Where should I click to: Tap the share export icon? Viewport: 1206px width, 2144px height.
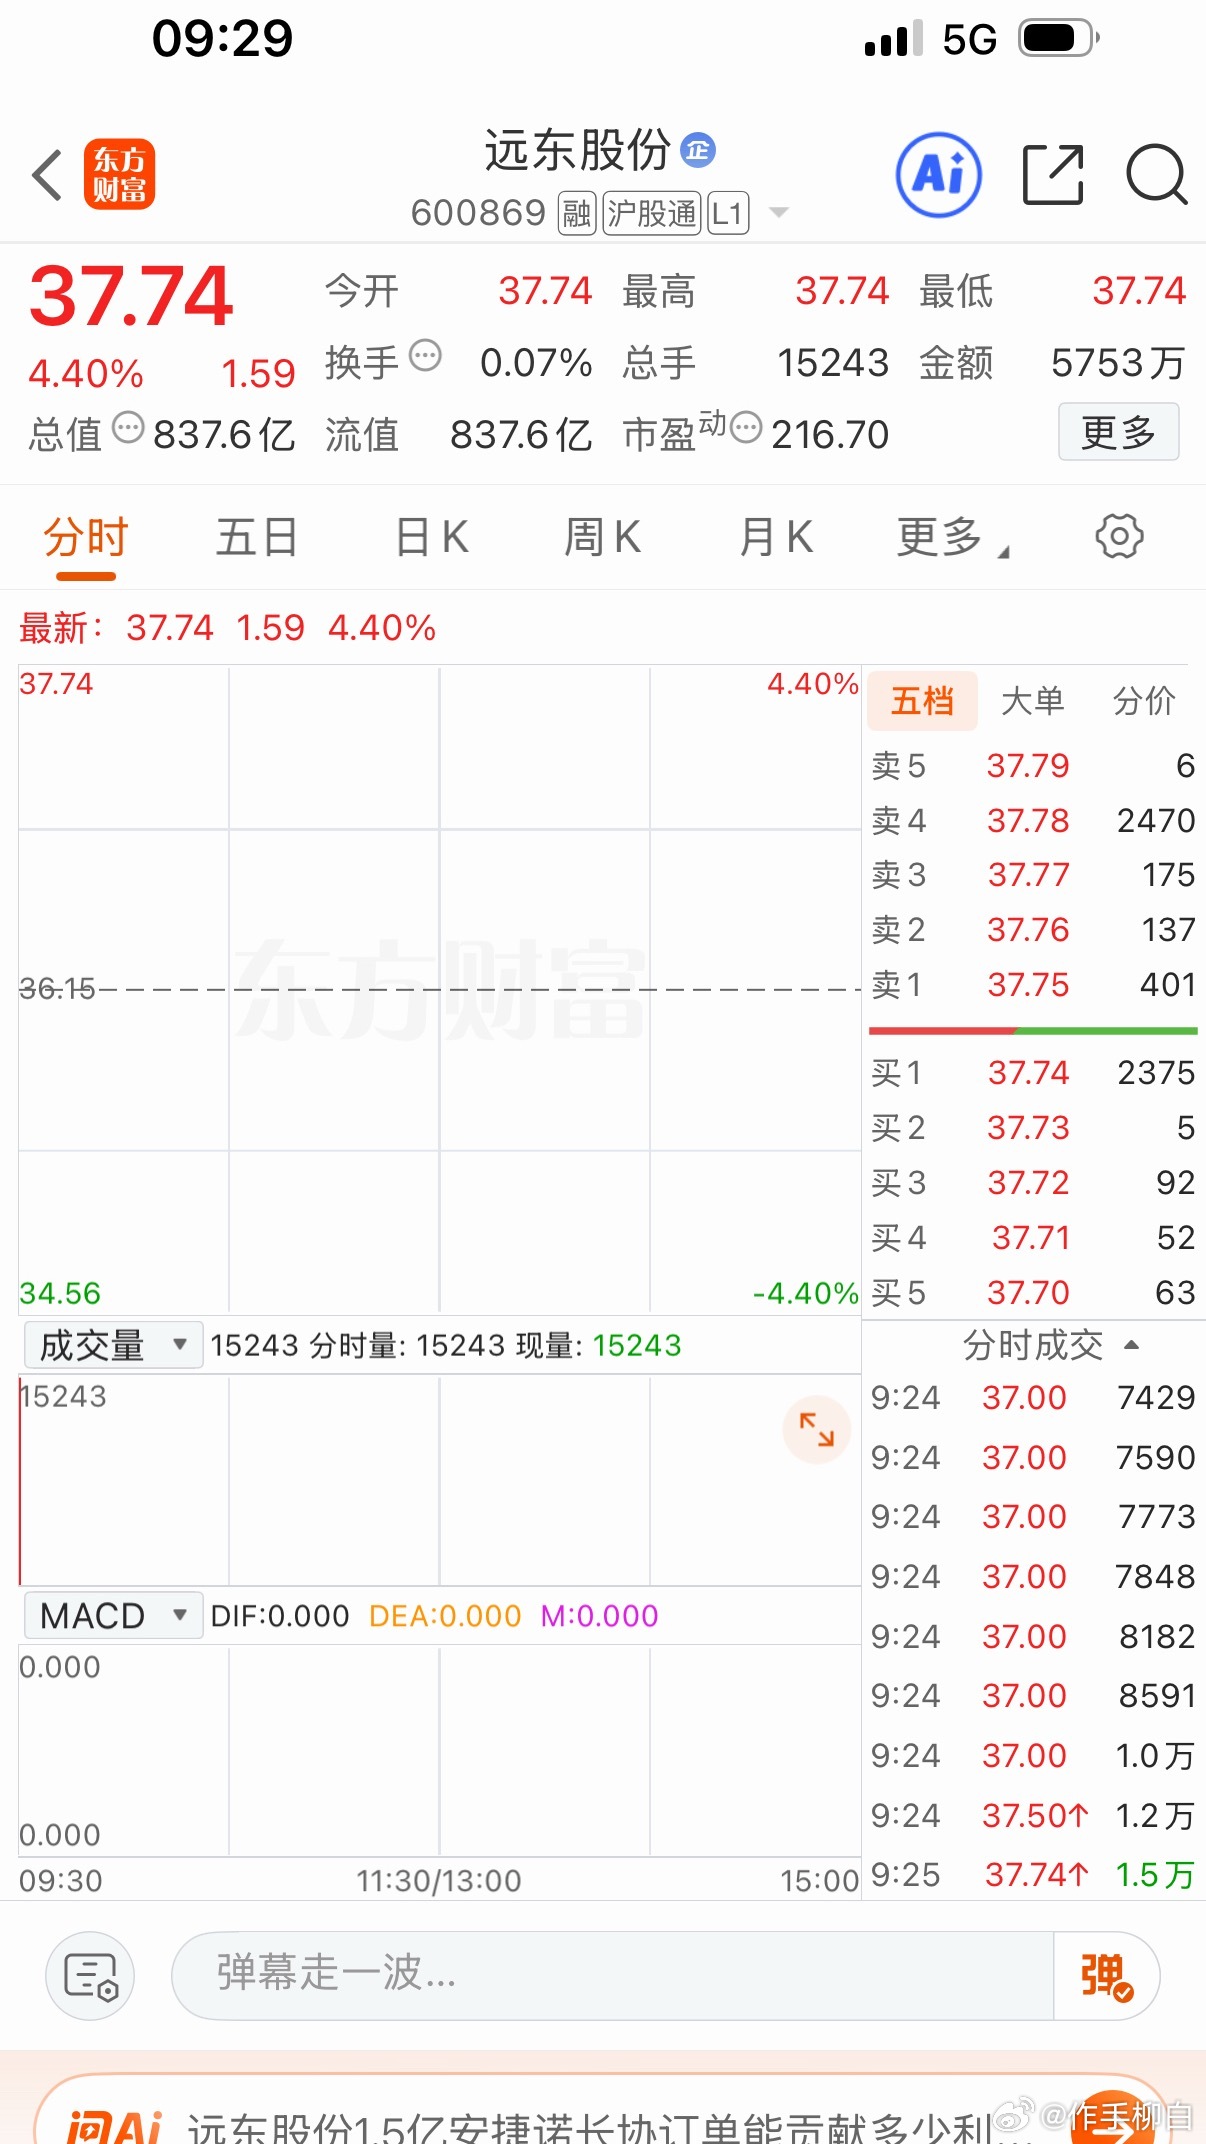pos(1054,175)
